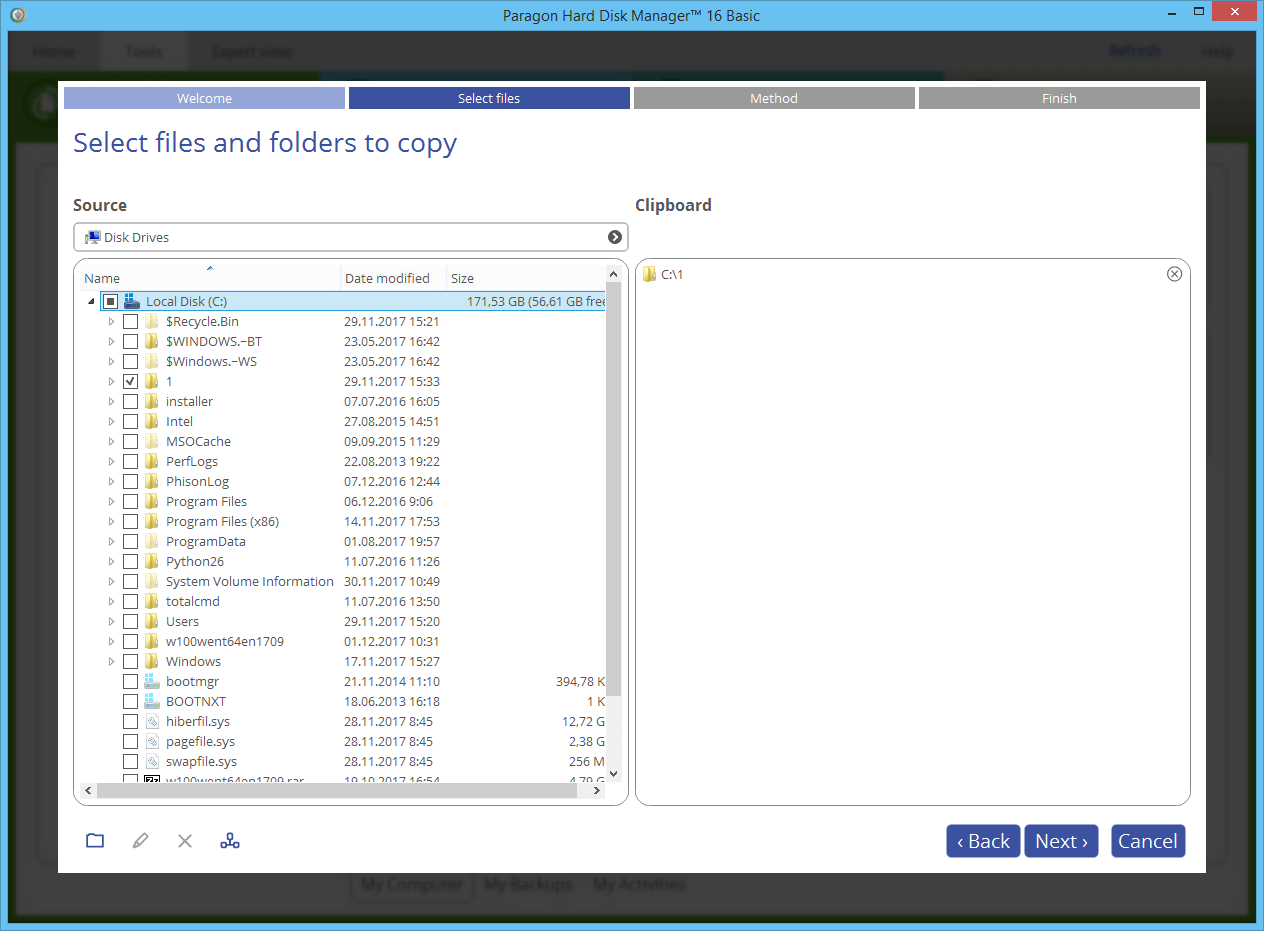Click the Windows folder icon
Image resolution: width=1264 pixels, height=931 pixels.
152,661
